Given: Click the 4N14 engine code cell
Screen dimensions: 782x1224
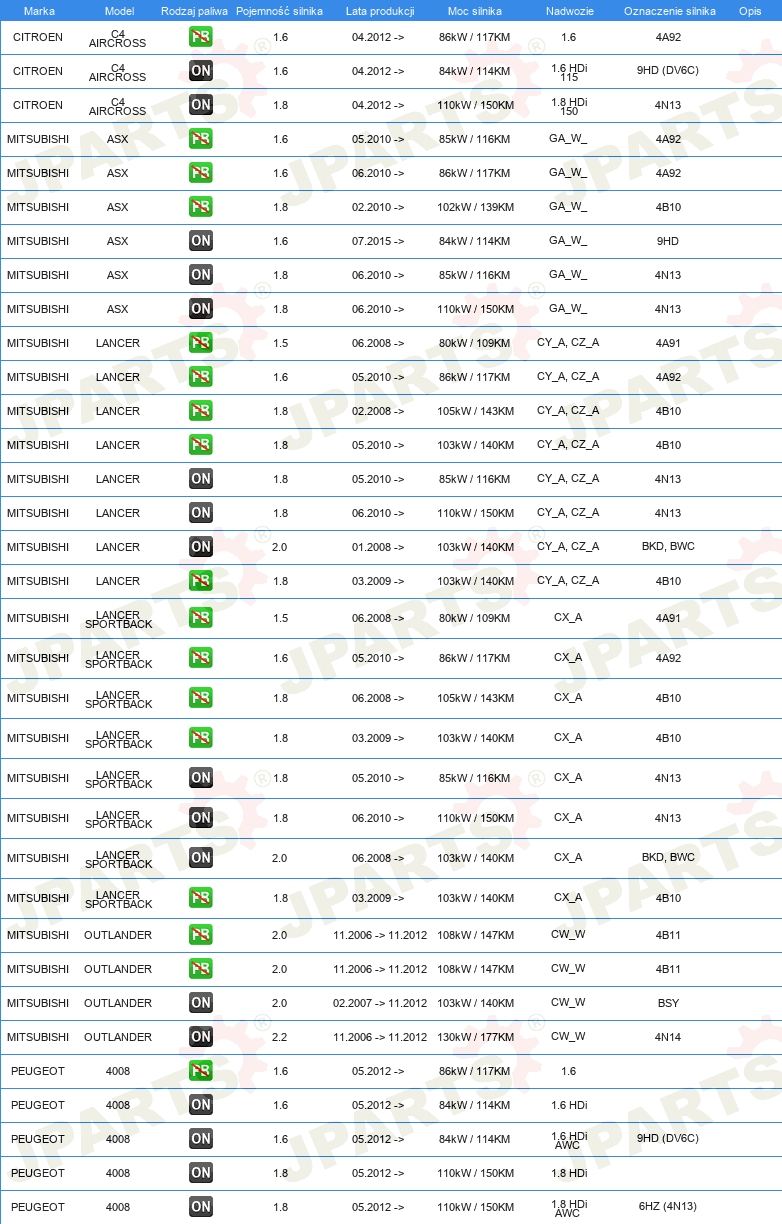Looking at the screenshot, I should click(x=668, y=1037).
